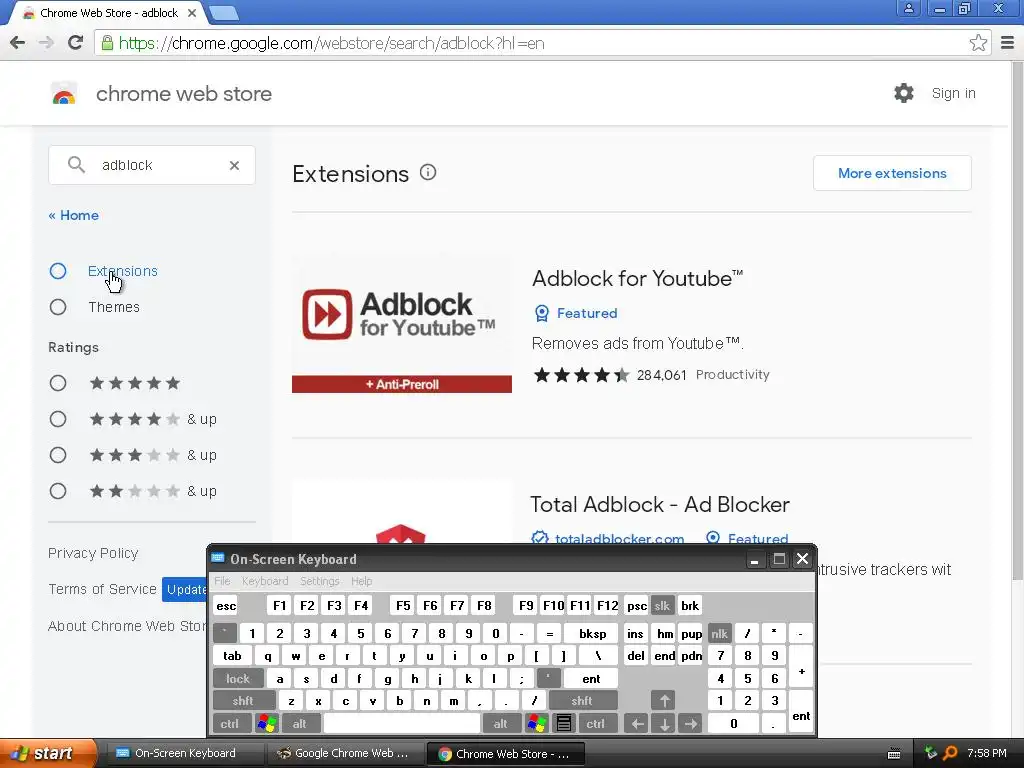Click the magnifier icon in the system tray
The width and height of the screenshot is (1024, 768).
950,753
